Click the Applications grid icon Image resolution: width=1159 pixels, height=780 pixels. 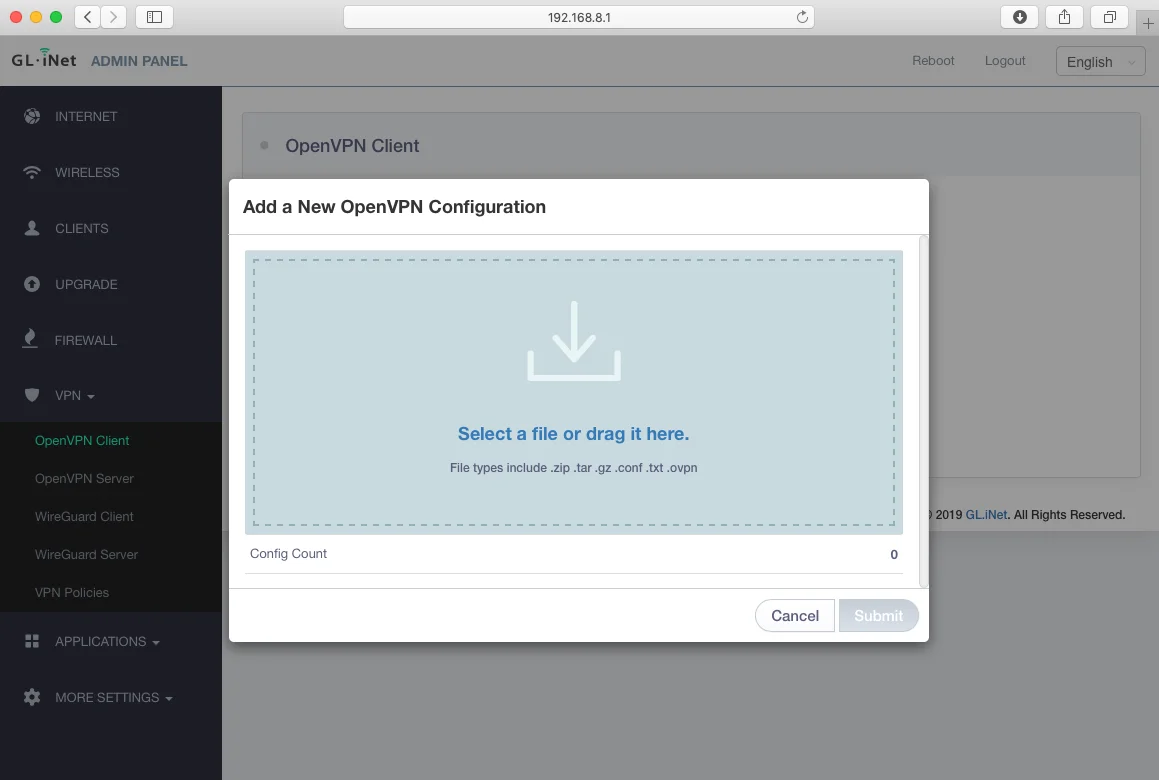pyautogui.click(x=32, y=641)
